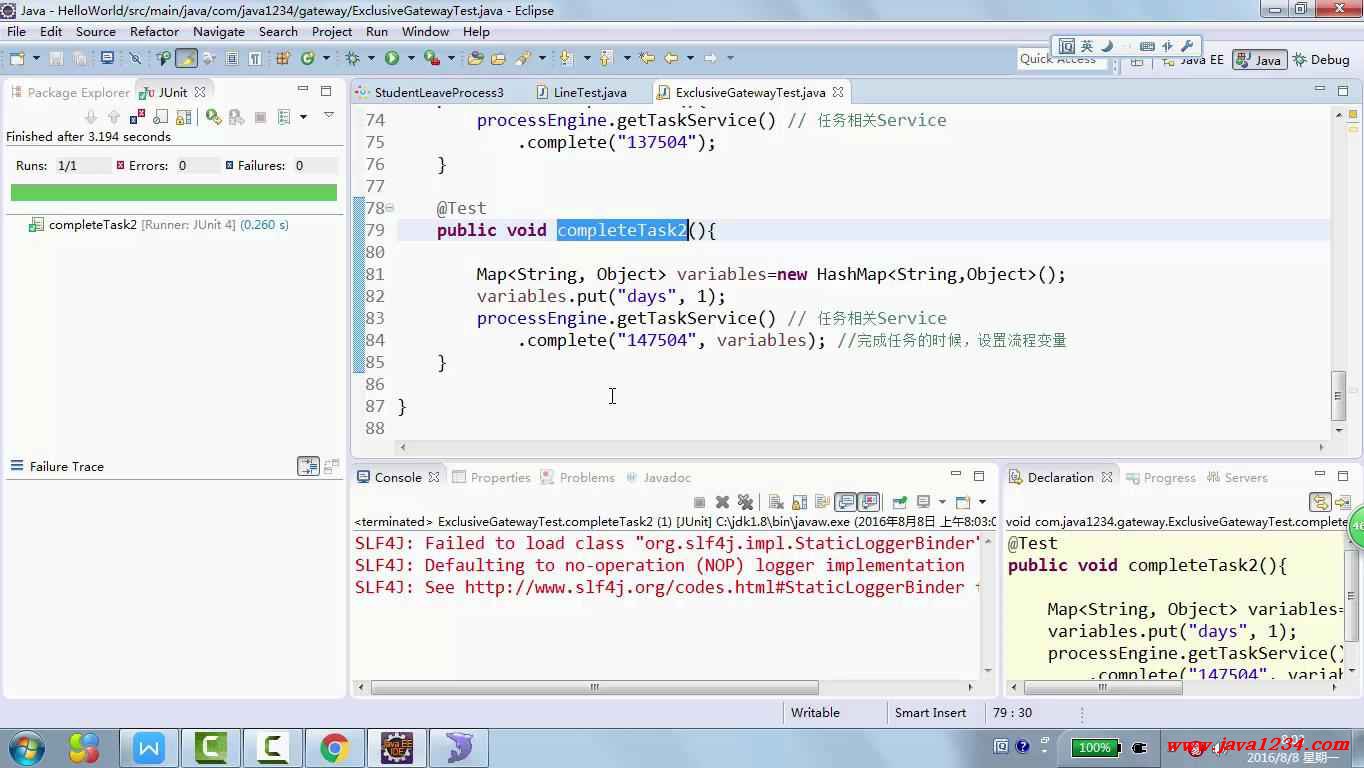Toggle Console Scroll Lock button
Screen dimensions: 1364x768
pyautogui.click(x=800, y=502)
